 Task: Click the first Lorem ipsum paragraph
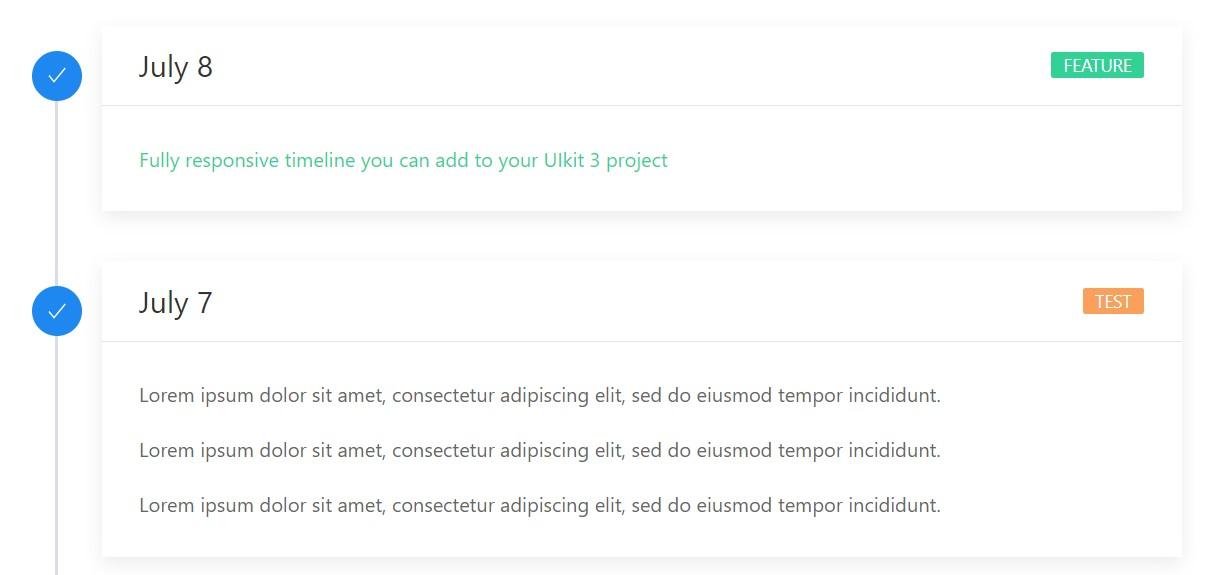(539, 396)
